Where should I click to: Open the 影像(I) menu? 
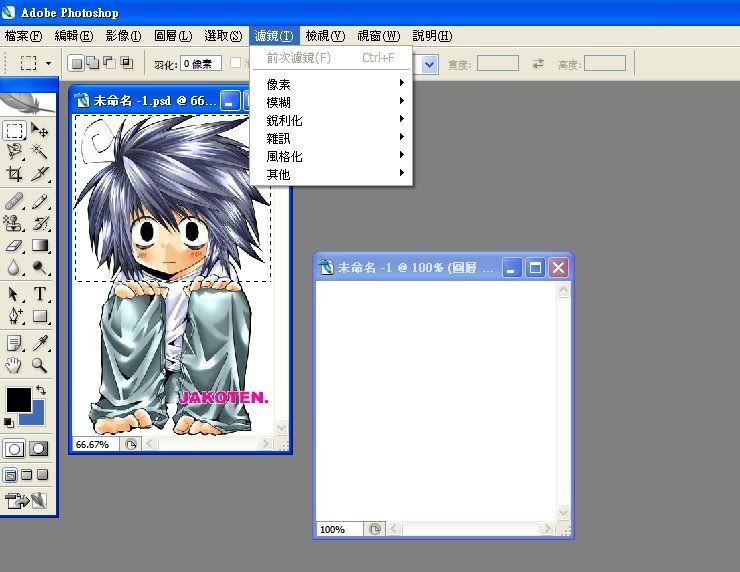[x=124, y=36]
